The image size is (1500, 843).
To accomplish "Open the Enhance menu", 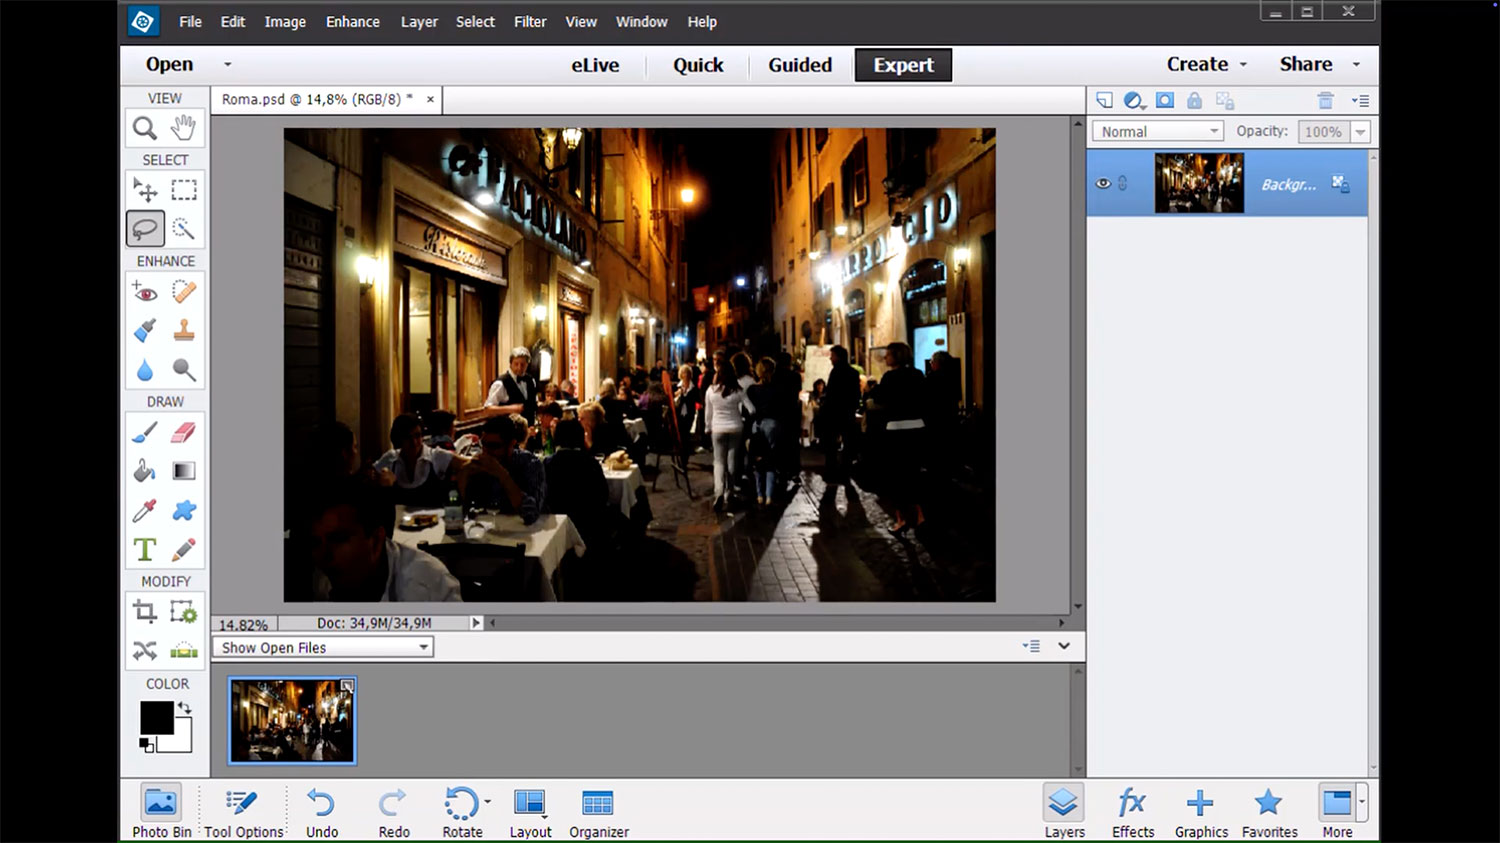I will coord(352,22).
